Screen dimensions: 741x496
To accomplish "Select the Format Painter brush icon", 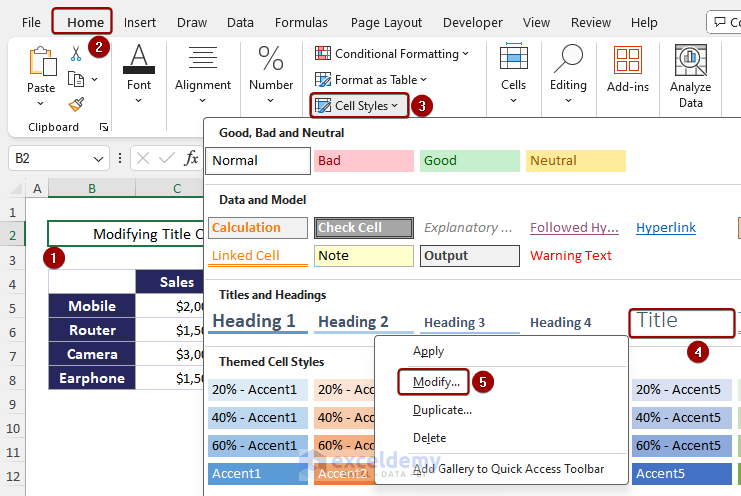I will pos(76,104).
